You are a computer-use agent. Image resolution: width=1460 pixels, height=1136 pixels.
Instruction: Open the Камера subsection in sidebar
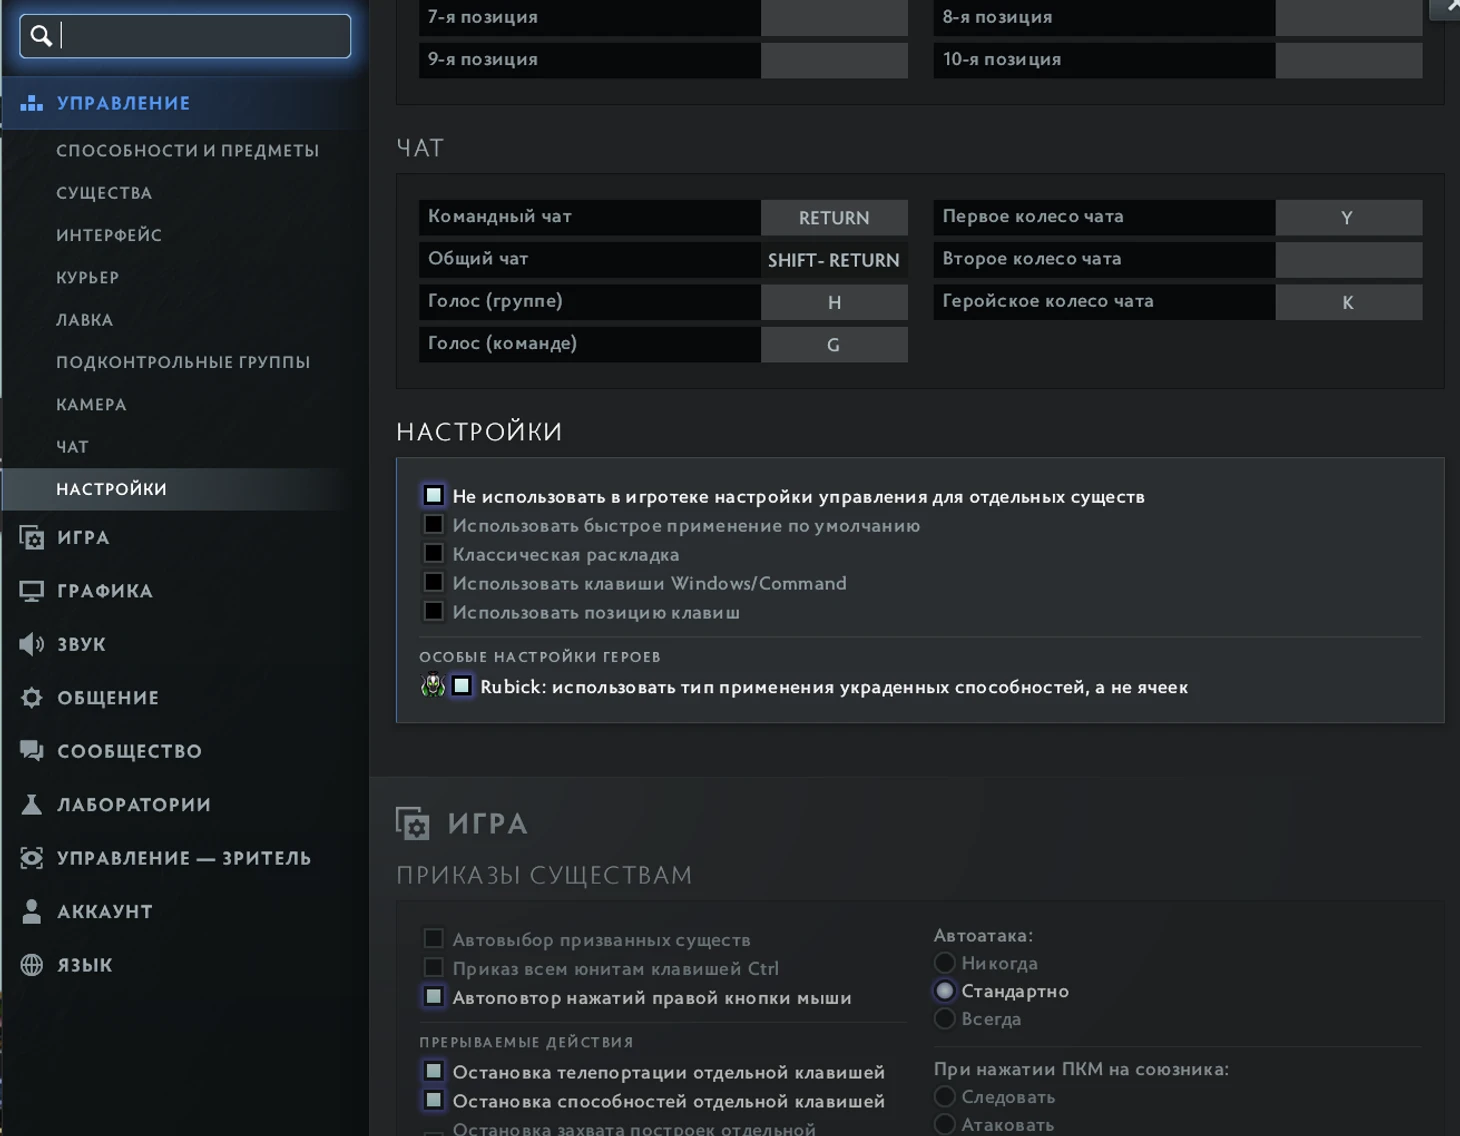[91, 405]
